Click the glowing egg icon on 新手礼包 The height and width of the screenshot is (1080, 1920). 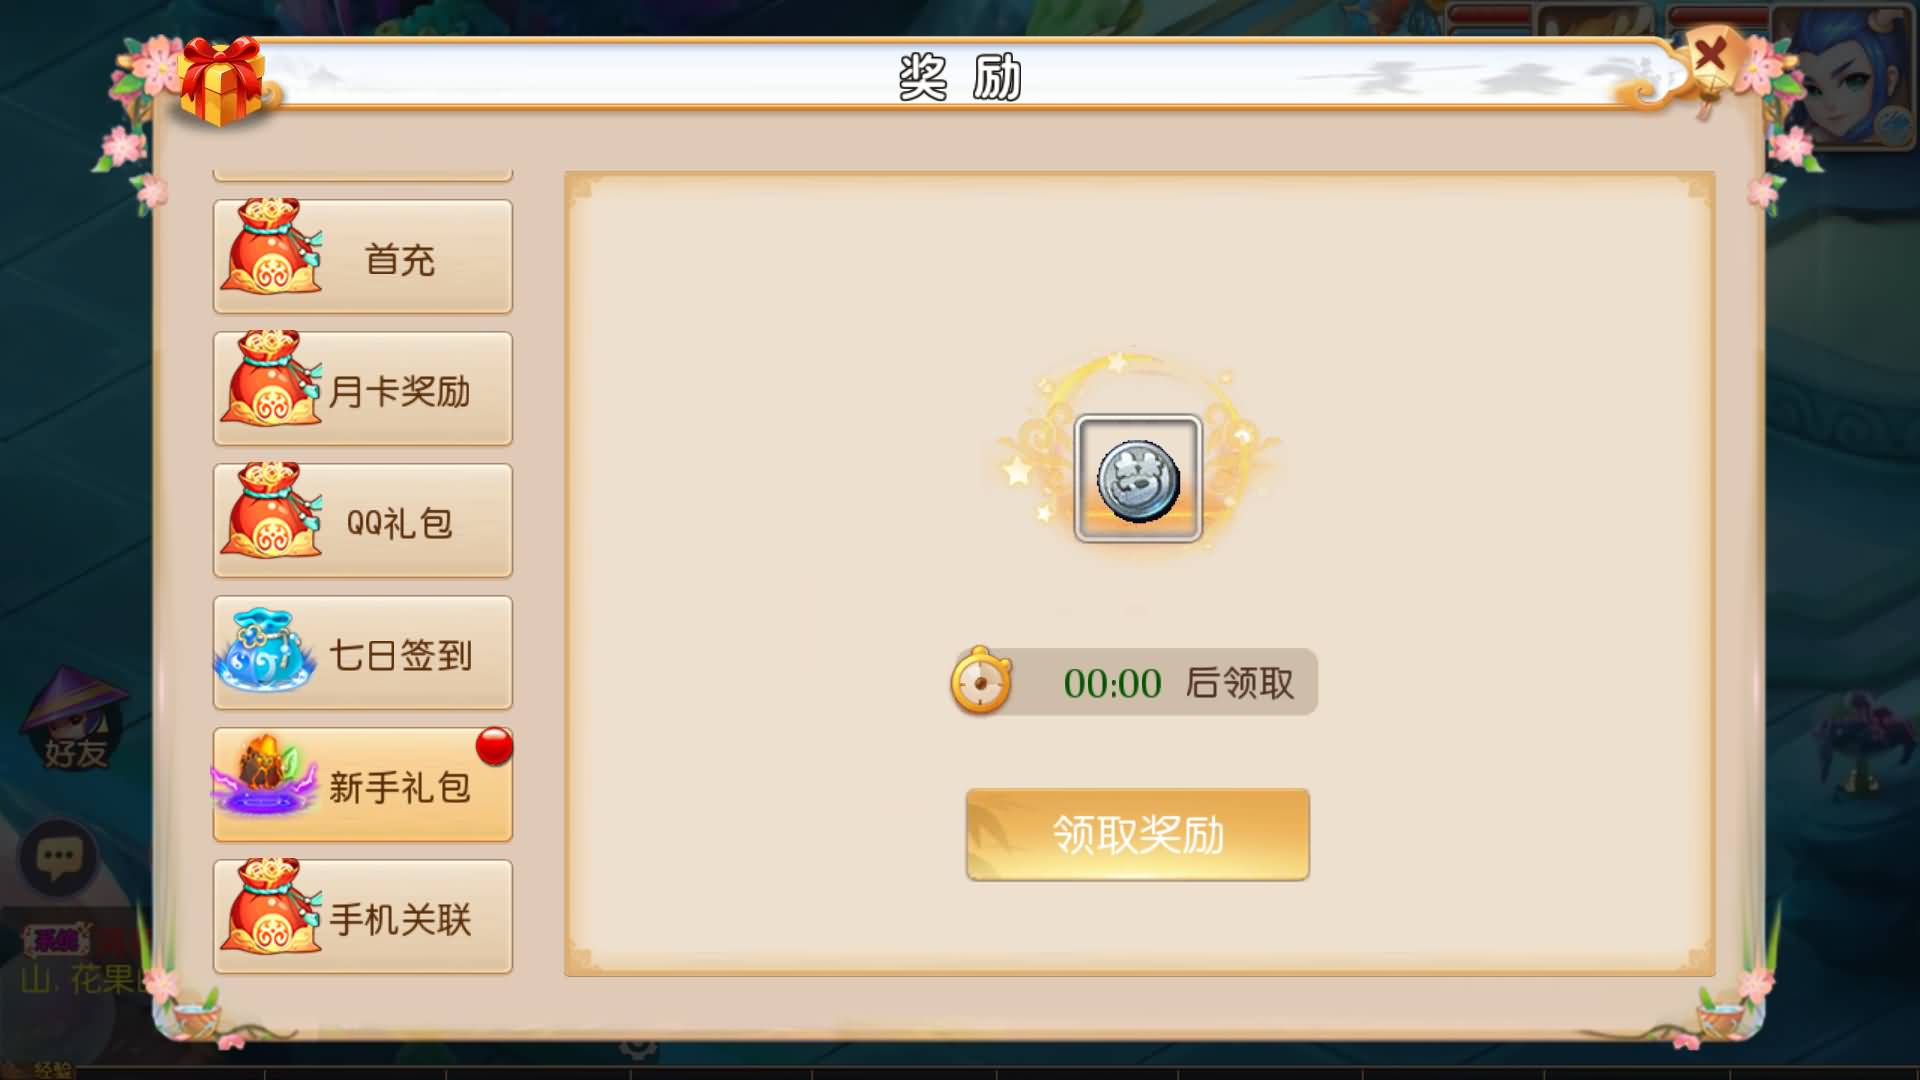(262, 776)
